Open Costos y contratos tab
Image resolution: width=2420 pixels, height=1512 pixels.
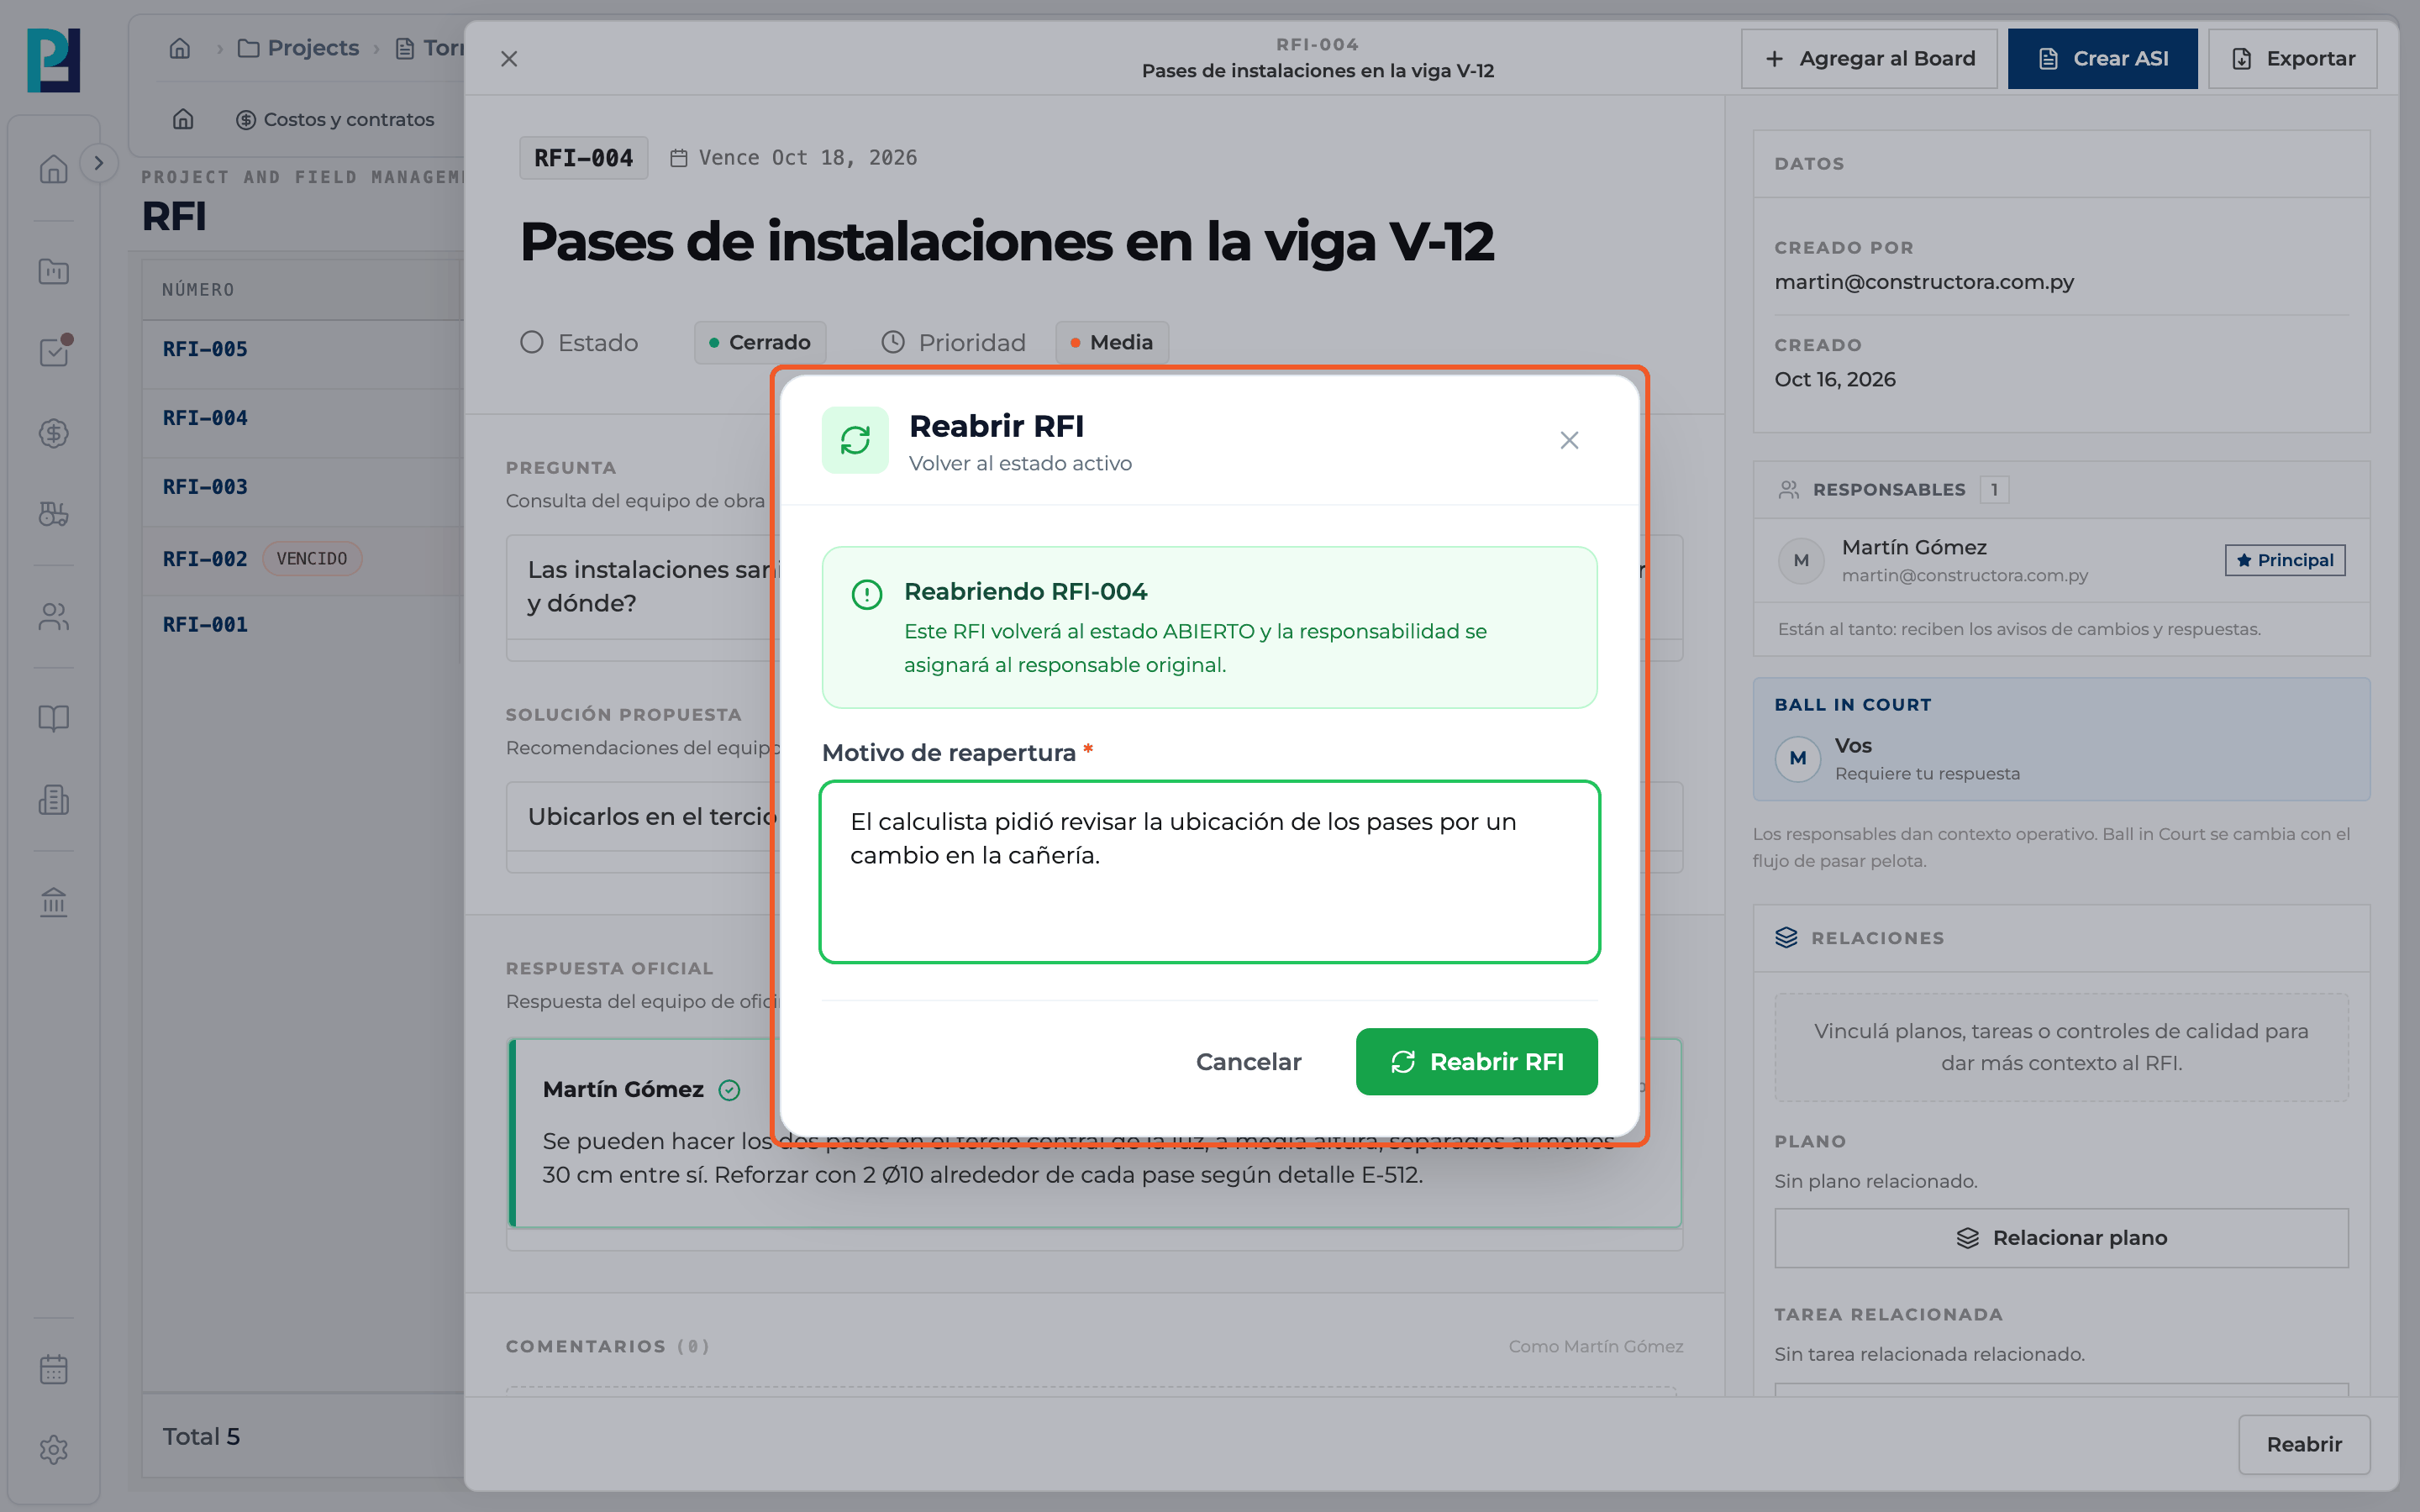pos(335,119)
